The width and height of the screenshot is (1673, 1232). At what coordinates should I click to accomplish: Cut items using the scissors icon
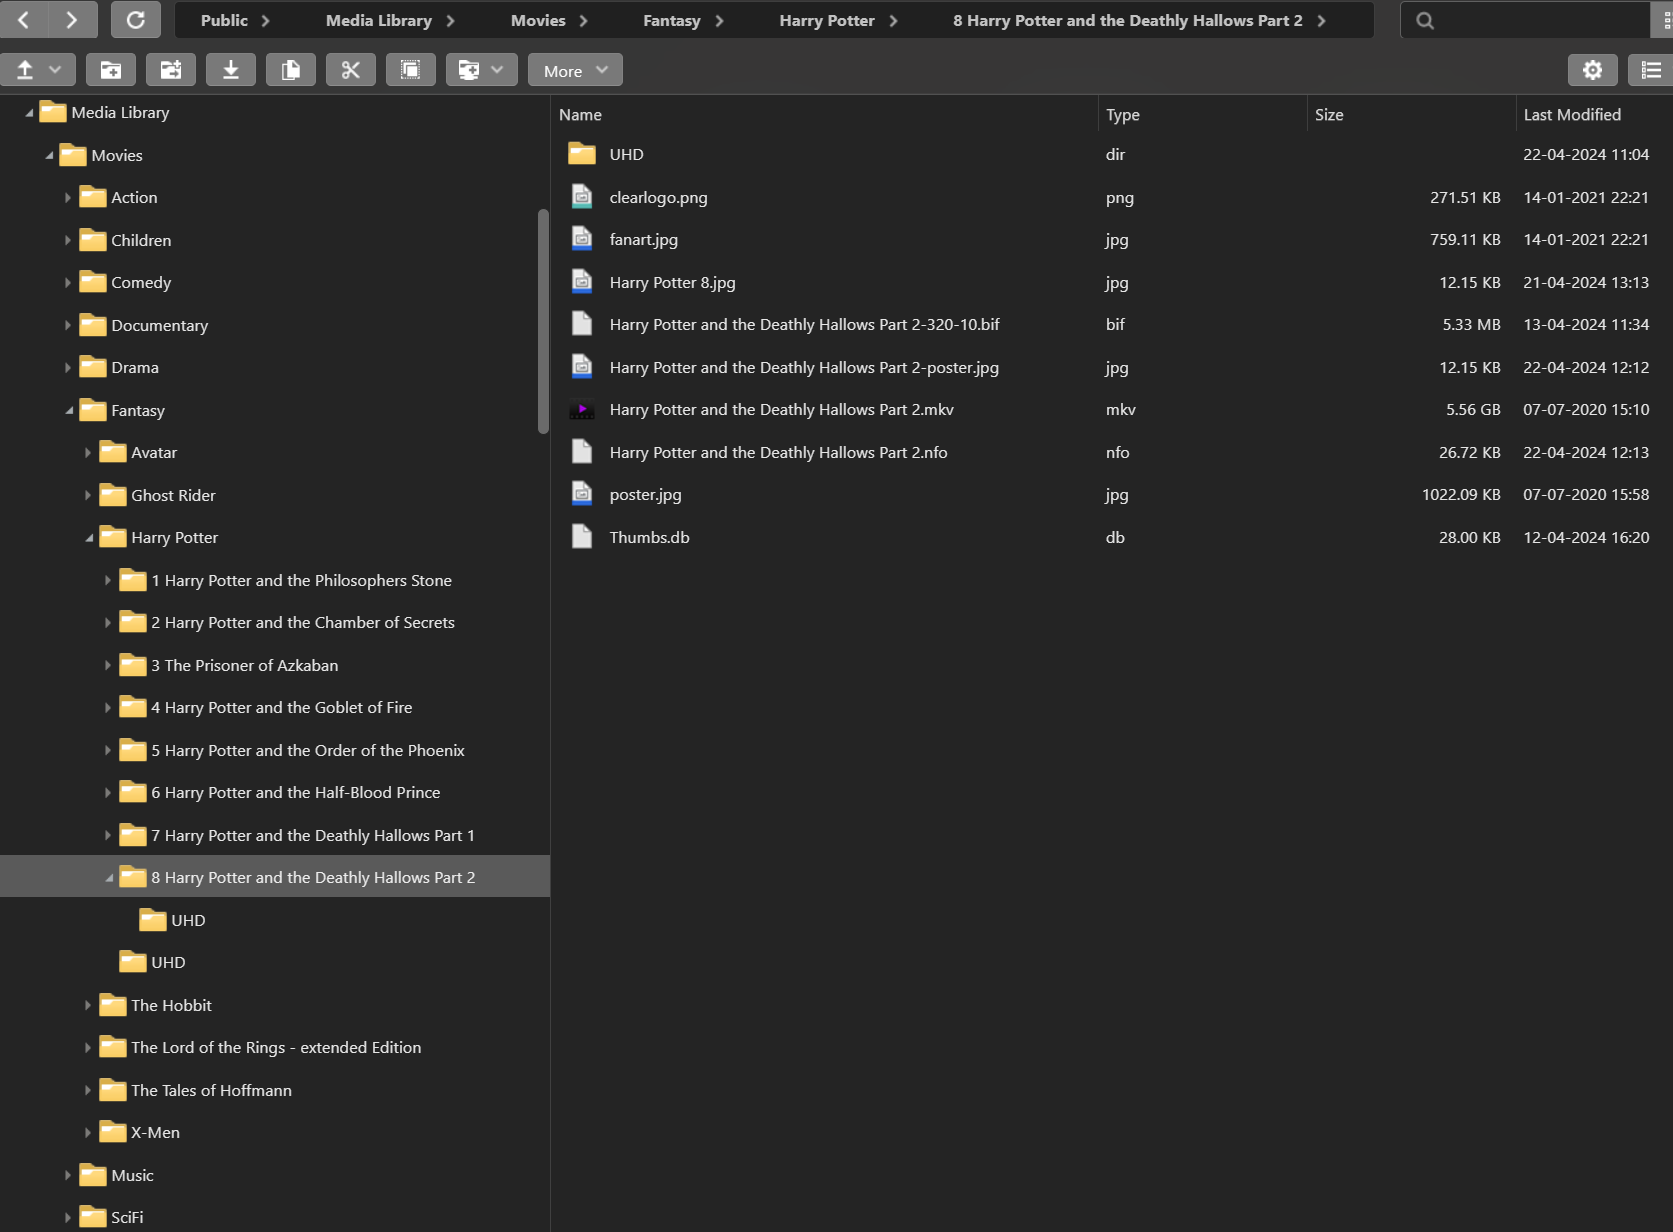pos(351,70)
